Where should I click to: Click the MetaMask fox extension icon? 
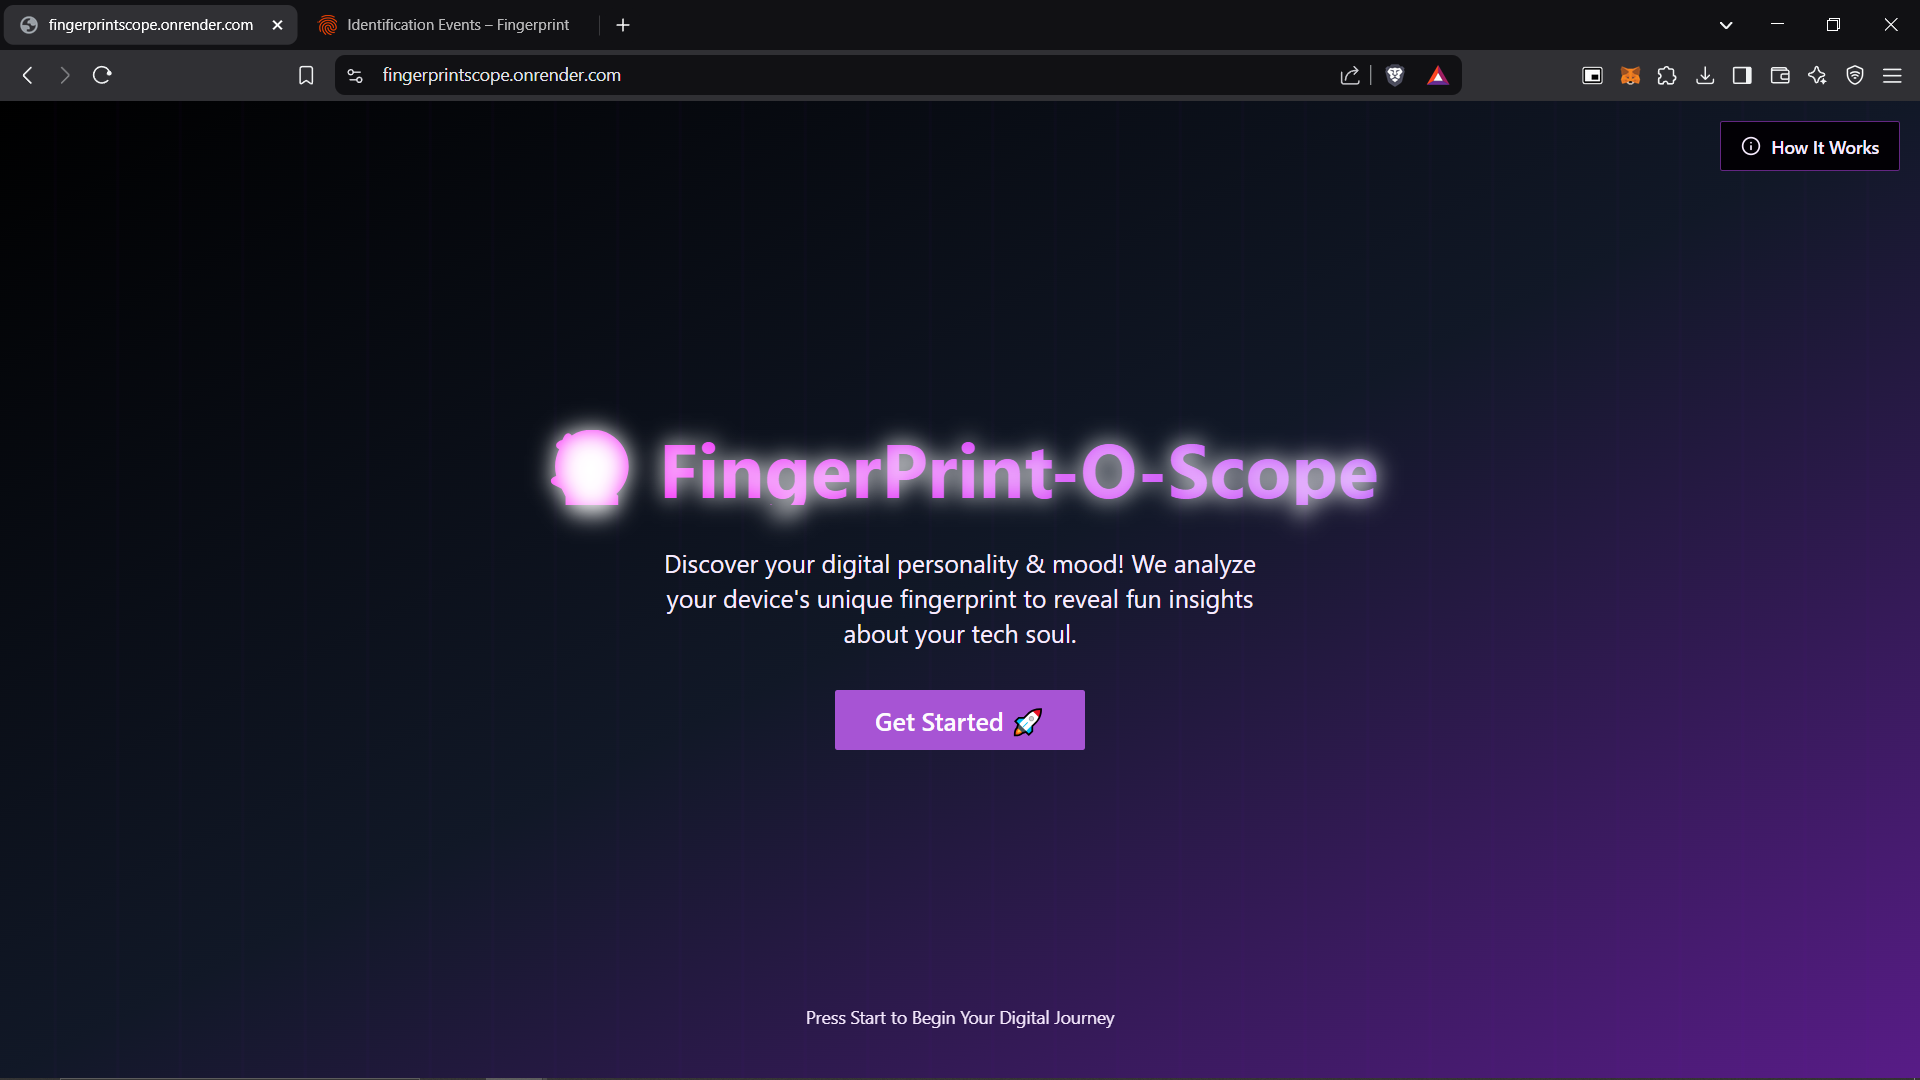click(1630, 76)
